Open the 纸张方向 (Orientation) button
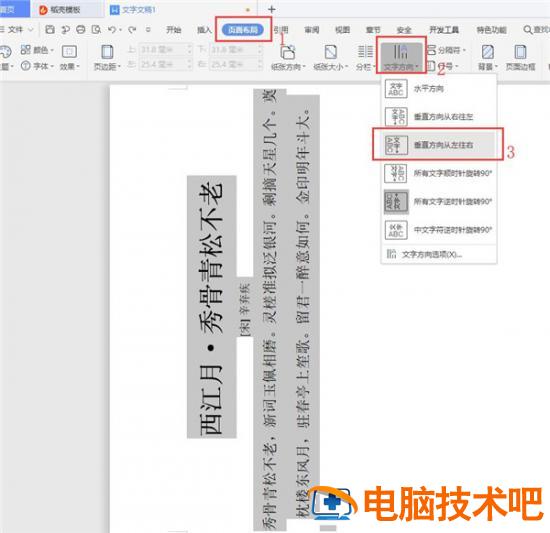This screenshot has width=550, height=533. coord(288,57)
